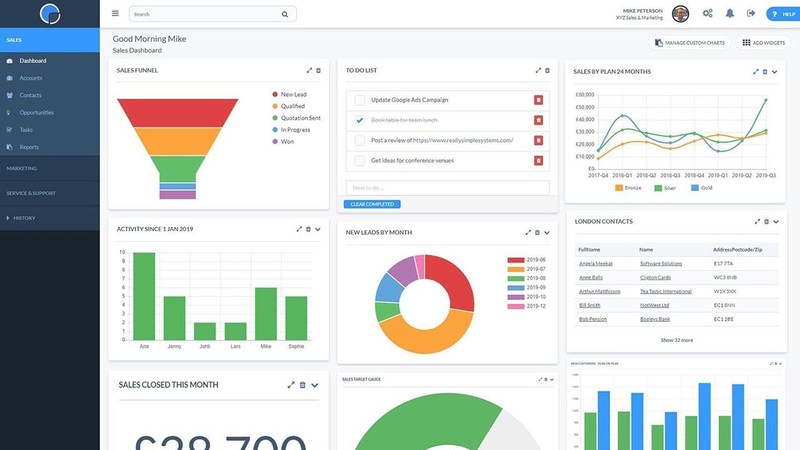This screenshot has height=450, width=800.
Task: Expand the Sales Funnel widget
Action: [x=309, y=70]
